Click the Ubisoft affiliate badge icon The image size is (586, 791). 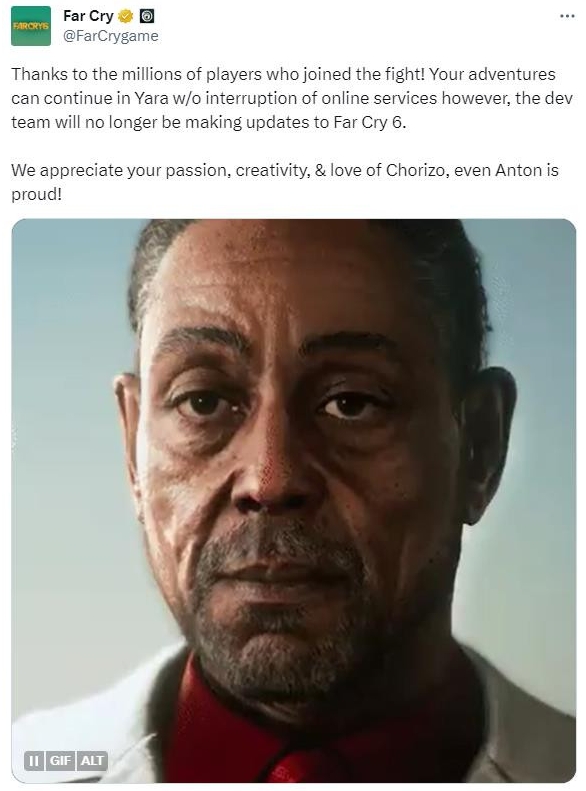[147, 17]
